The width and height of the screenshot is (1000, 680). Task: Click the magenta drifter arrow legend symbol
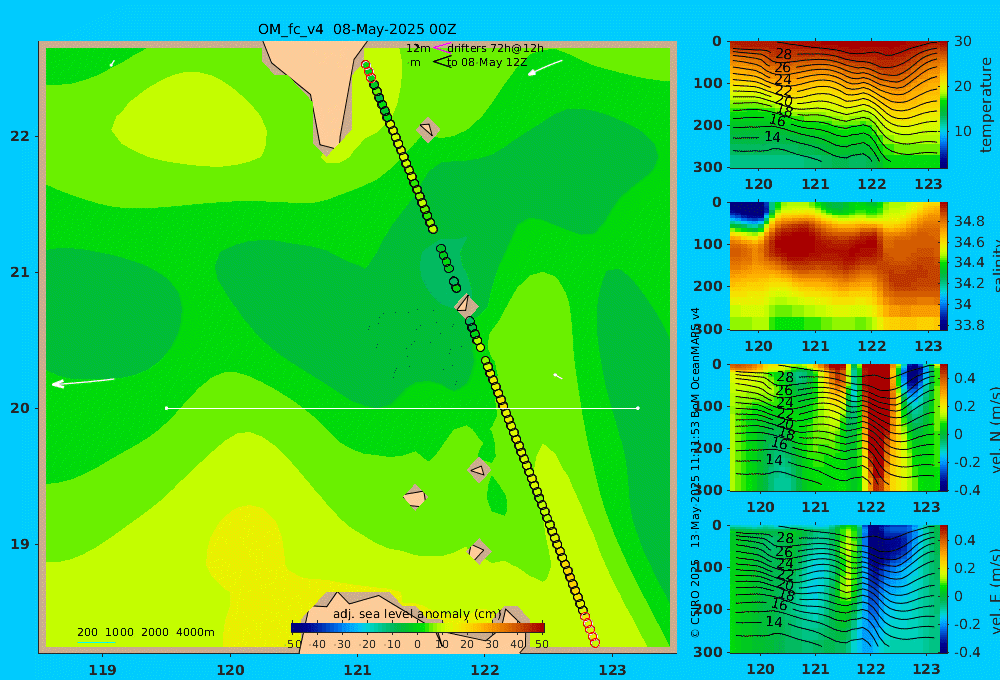coord(441,47)
